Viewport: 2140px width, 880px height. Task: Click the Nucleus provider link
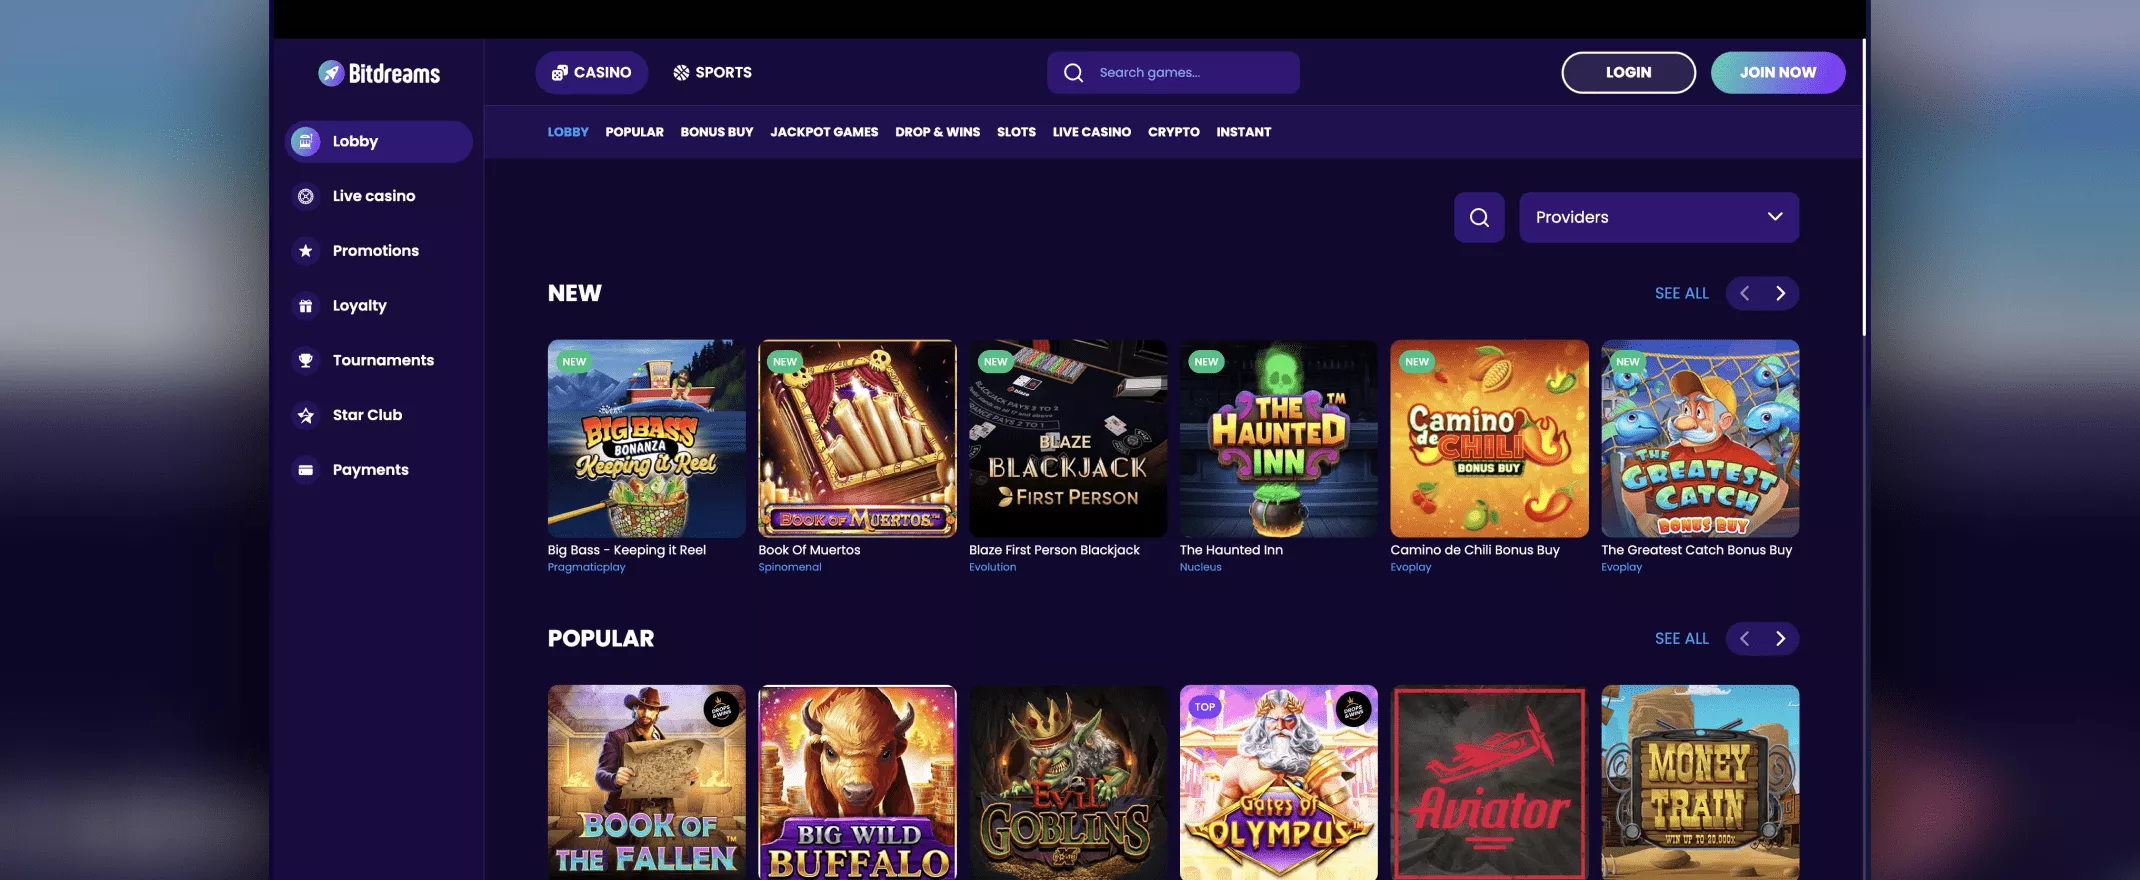point(1200,567)
